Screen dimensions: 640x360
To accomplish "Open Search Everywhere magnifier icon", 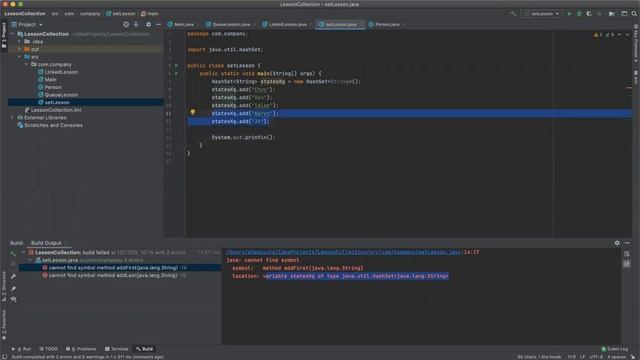I will [634, 13].
